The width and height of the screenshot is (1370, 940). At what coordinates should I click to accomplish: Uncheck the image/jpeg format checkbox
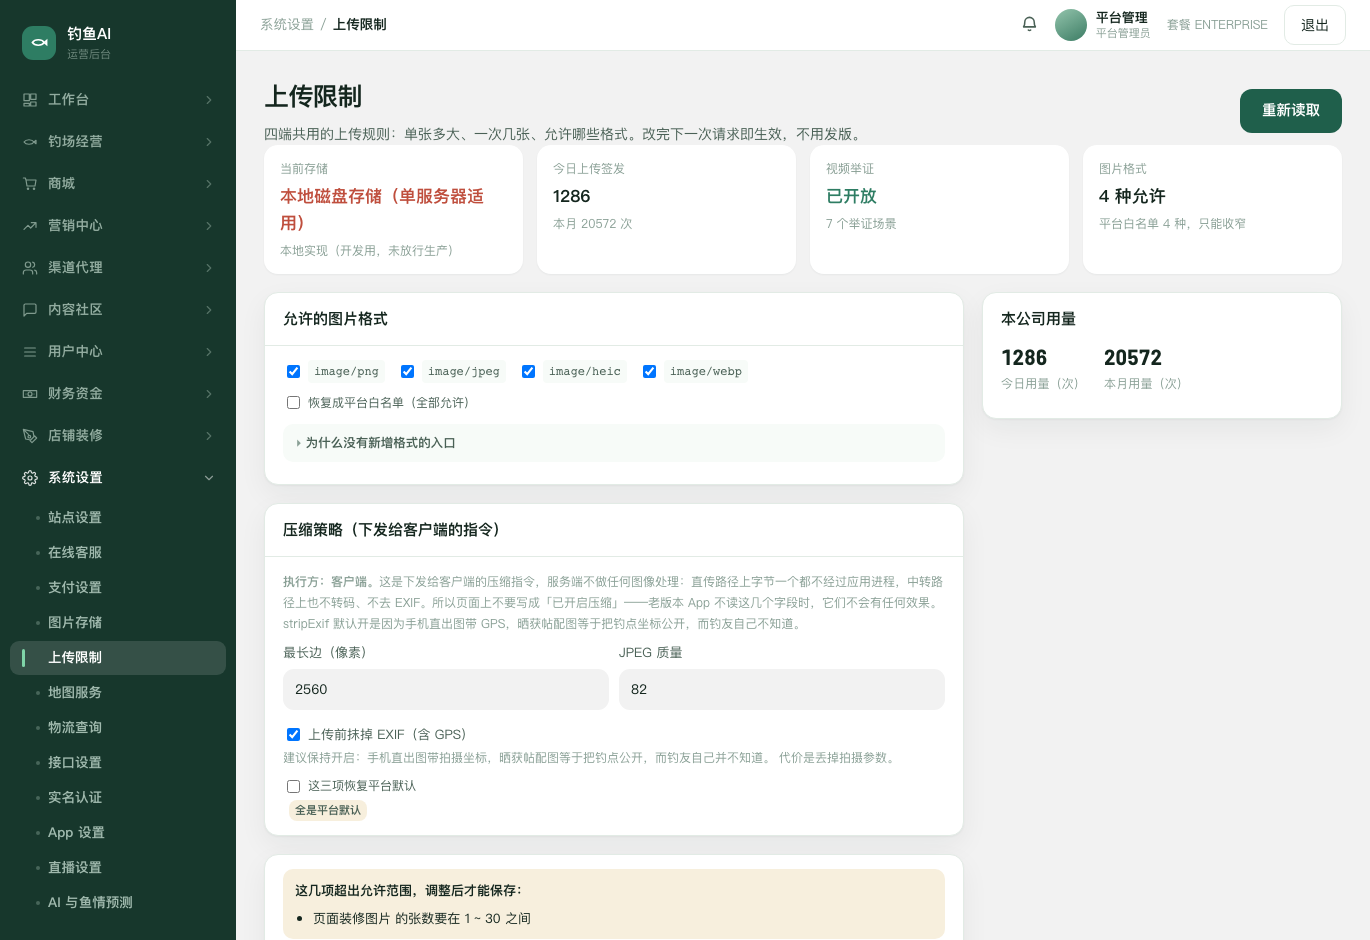tap(407, 371)
